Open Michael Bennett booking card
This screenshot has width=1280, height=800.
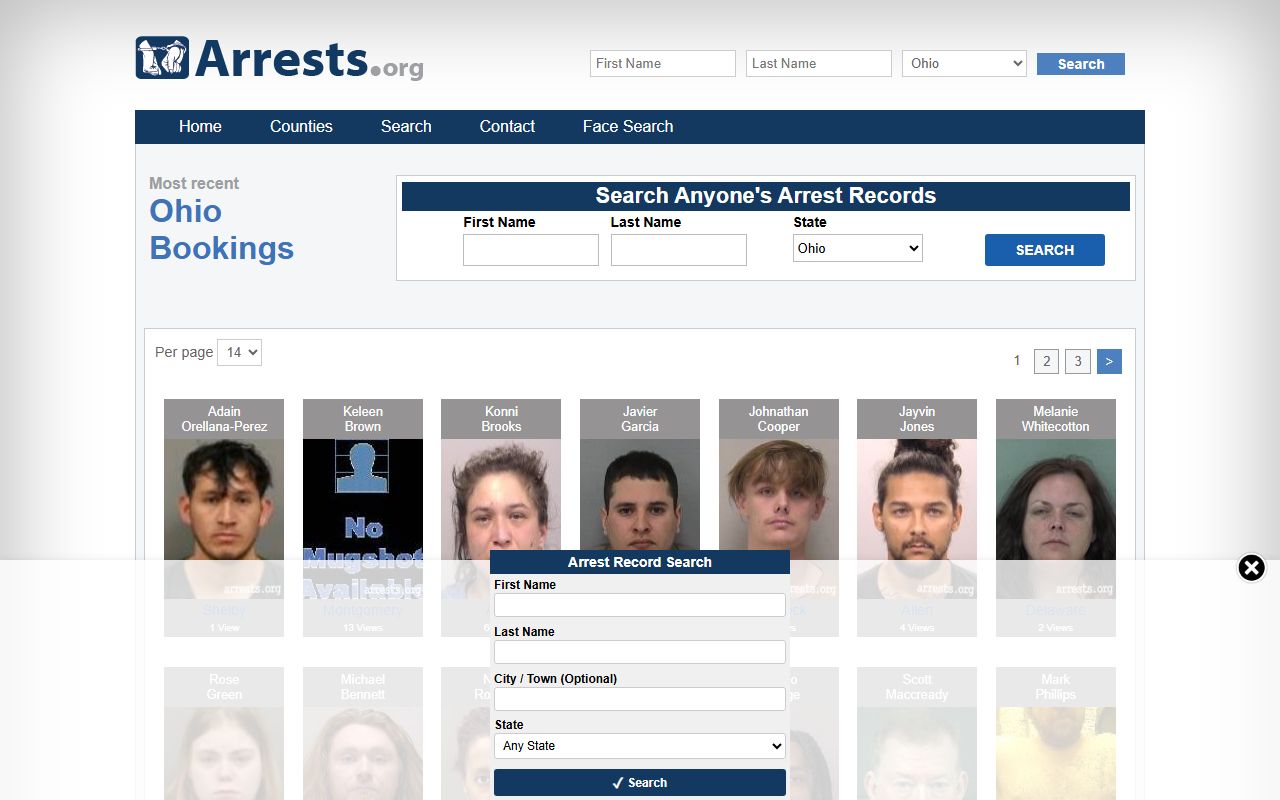click(x=363, y=733)
